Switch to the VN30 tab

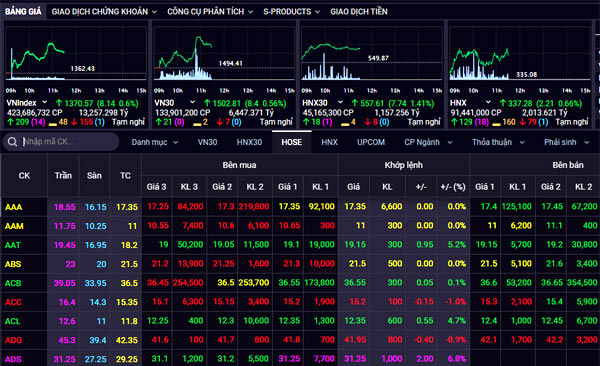[207, 142]
